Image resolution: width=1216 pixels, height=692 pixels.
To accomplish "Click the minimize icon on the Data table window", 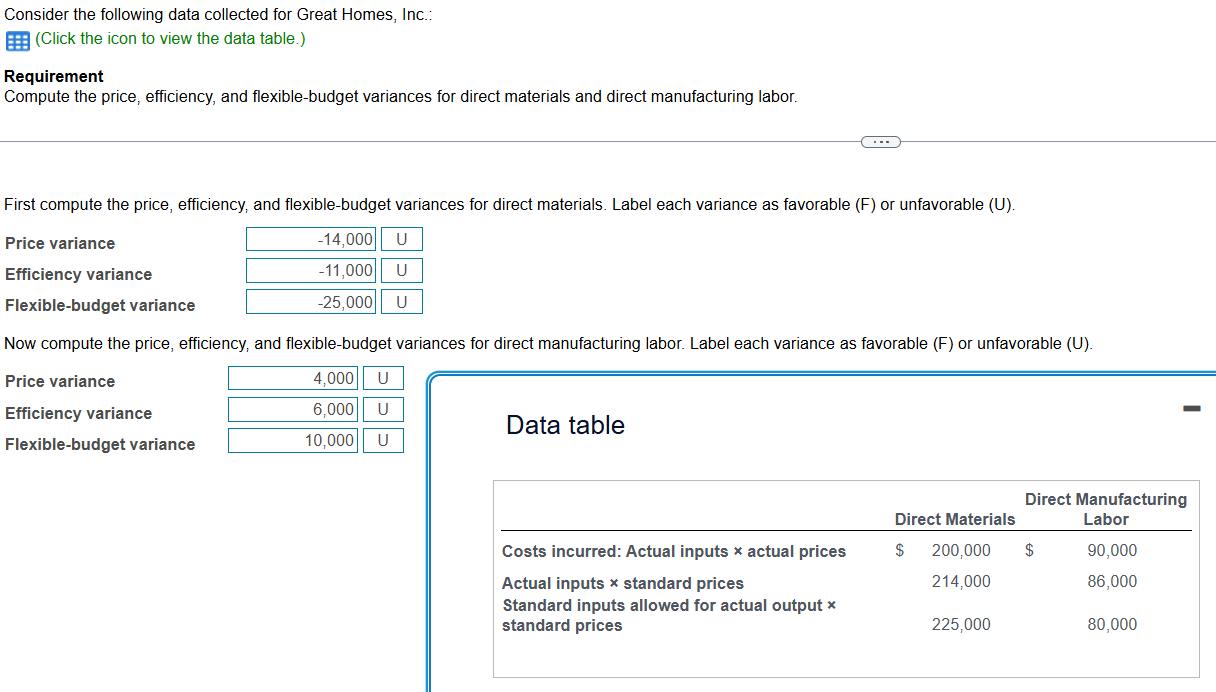I will [1190, 407].
